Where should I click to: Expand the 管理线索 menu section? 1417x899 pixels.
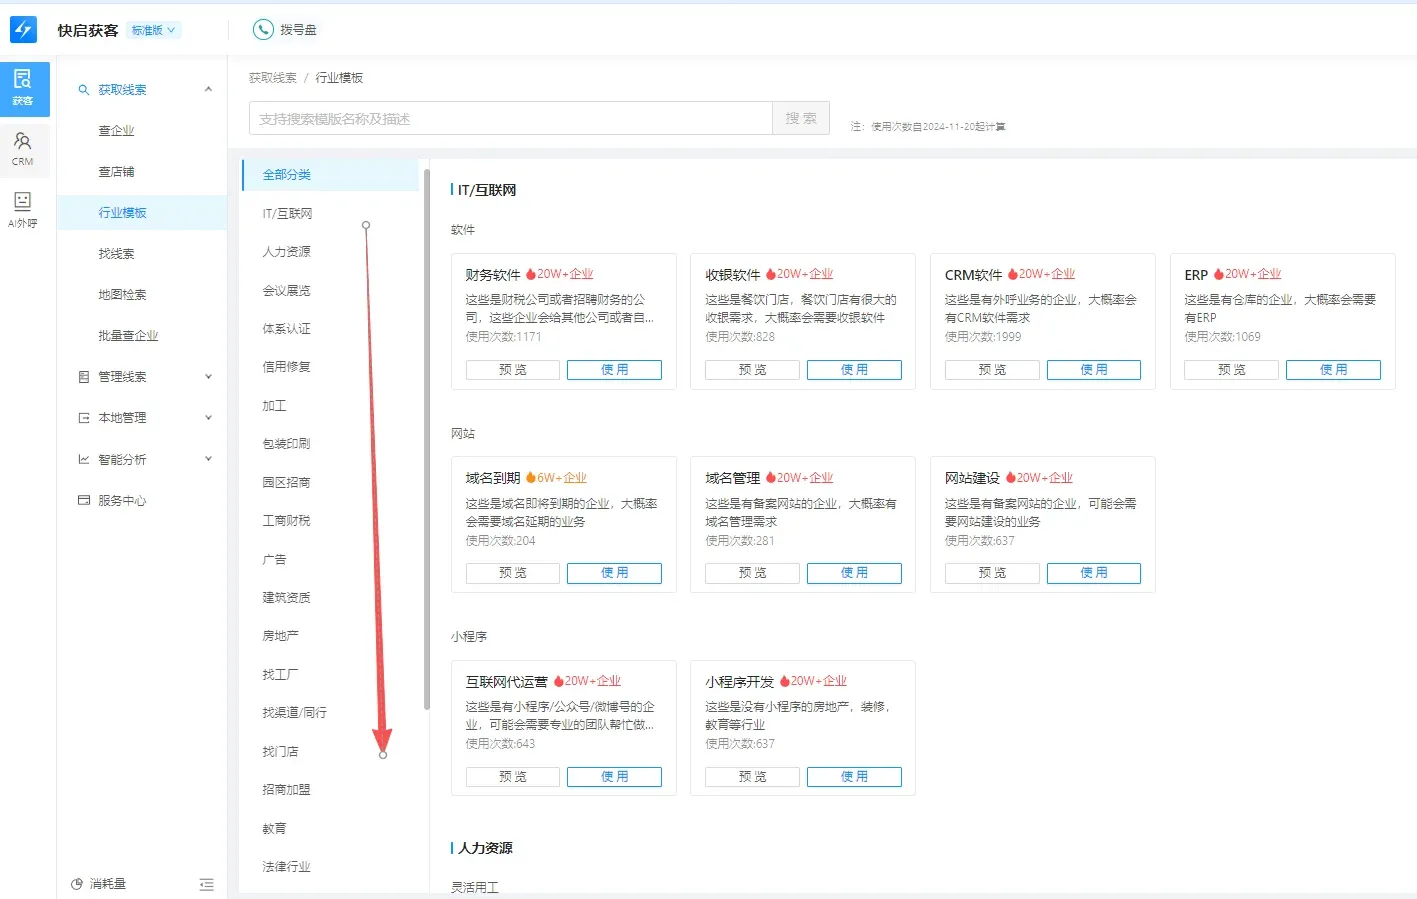tap(208, 377)
